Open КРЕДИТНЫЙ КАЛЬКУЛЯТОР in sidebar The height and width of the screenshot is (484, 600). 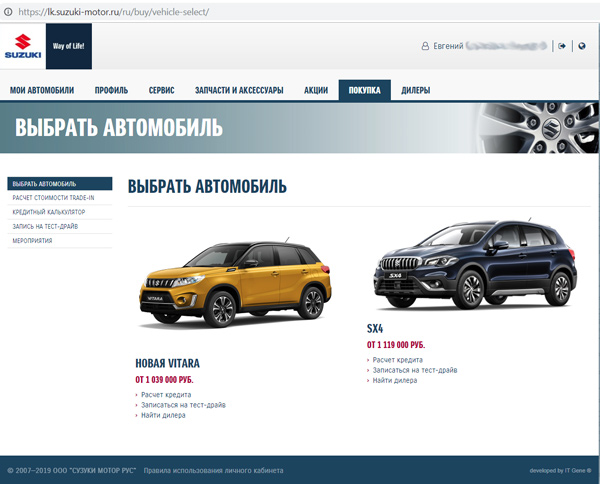pyautogui.click(x=49, y=212)
